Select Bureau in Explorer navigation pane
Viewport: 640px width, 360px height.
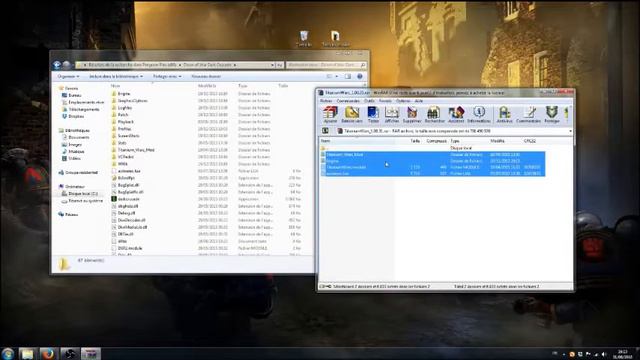[71, 95]
